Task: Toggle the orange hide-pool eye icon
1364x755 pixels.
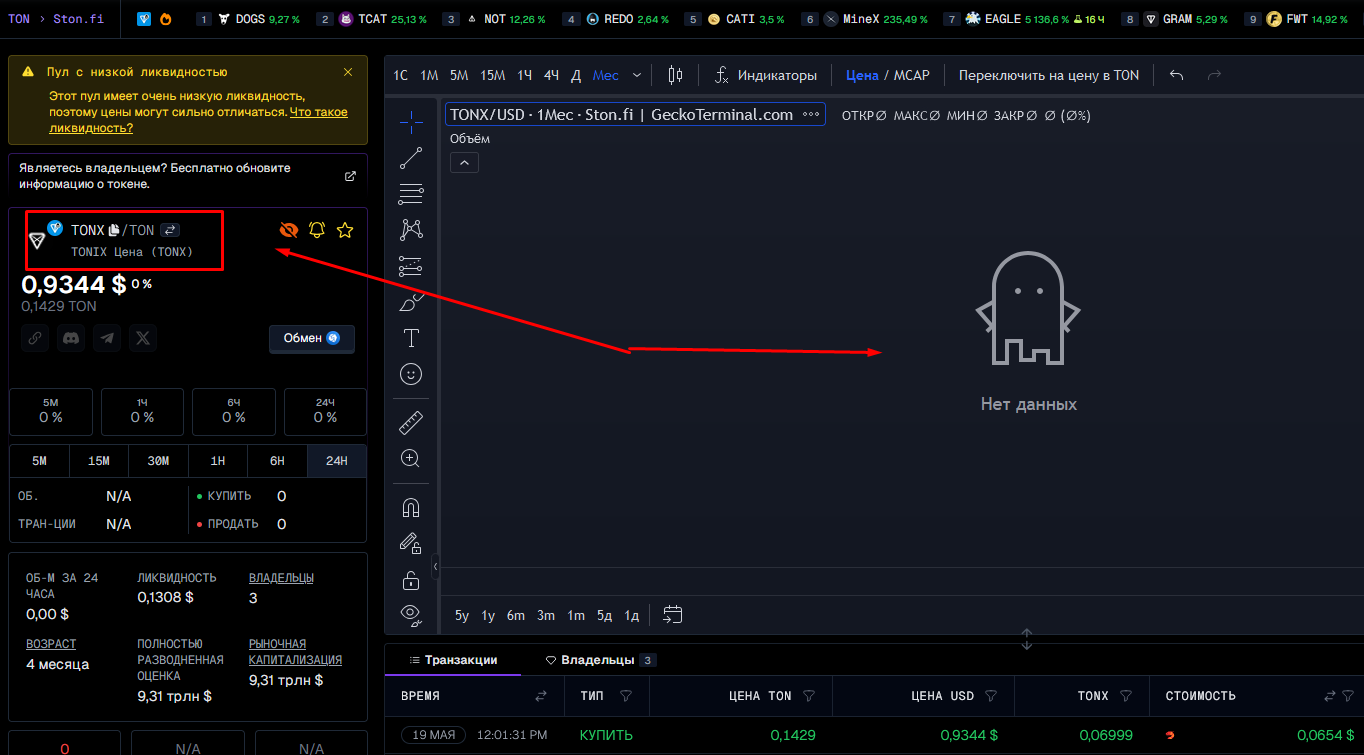Action: click(x=289, y=231)
